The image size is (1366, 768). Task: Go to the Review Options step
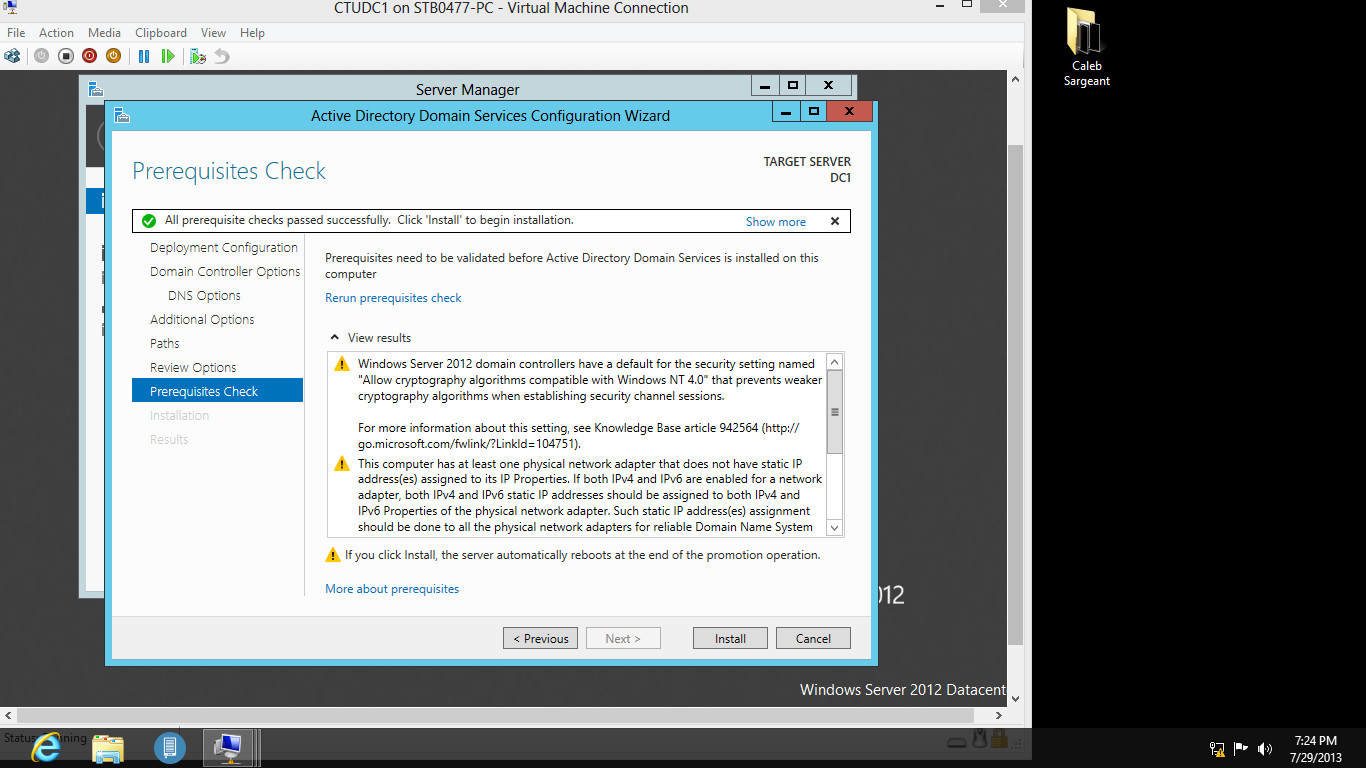[x=193, y=367]
